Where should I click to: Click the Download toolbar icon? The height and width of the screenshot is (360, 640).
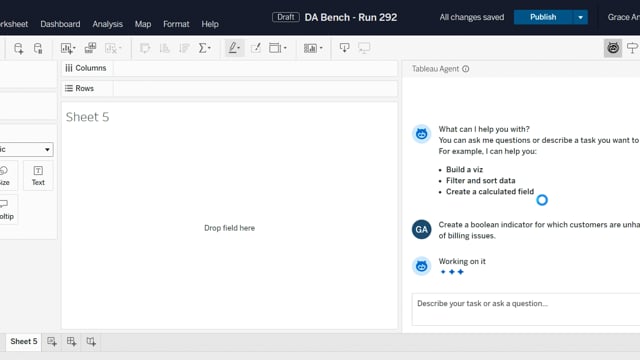pyautogui.click(x=344, y=48)
